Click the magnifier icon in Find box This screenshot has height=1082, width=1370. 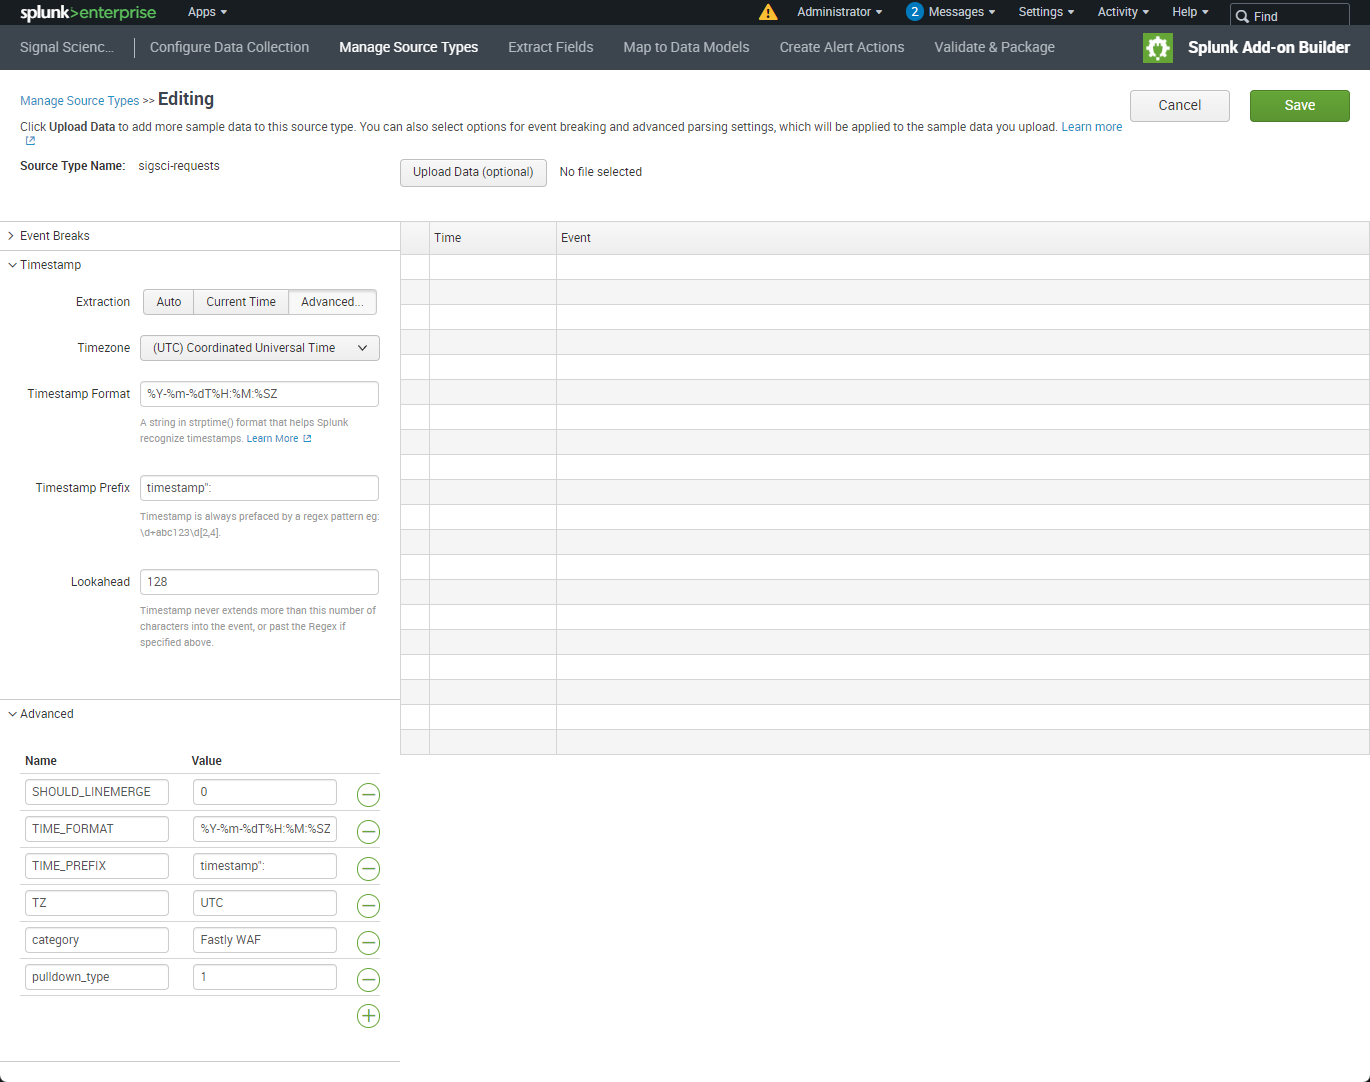point(1243,16)
